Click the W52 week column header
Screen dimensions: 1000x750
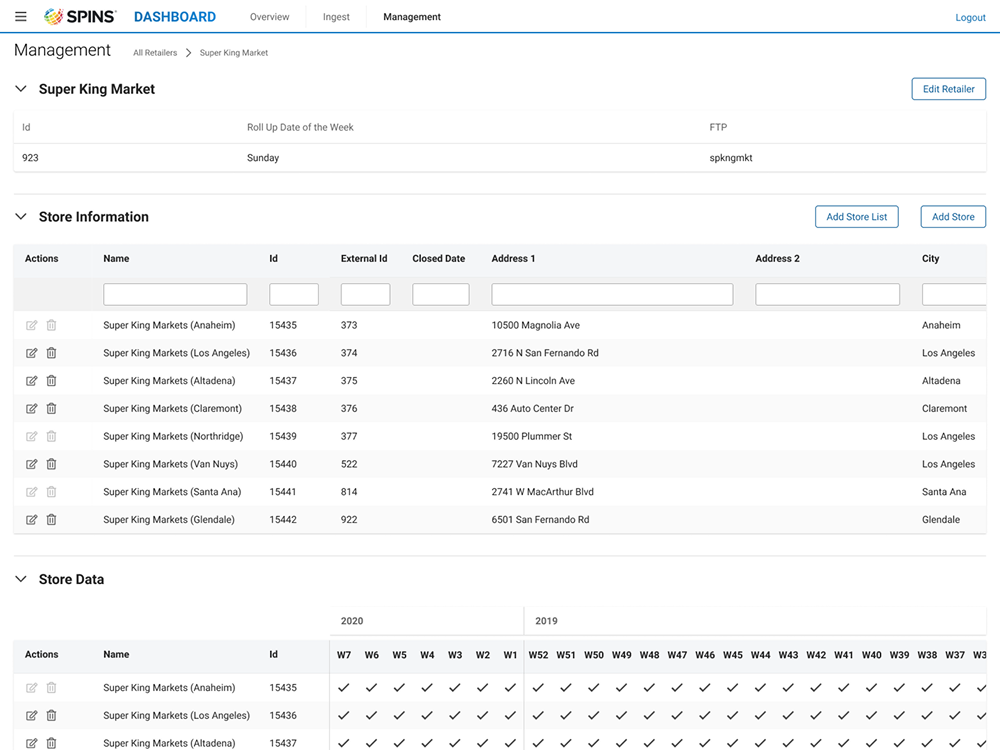538,655
